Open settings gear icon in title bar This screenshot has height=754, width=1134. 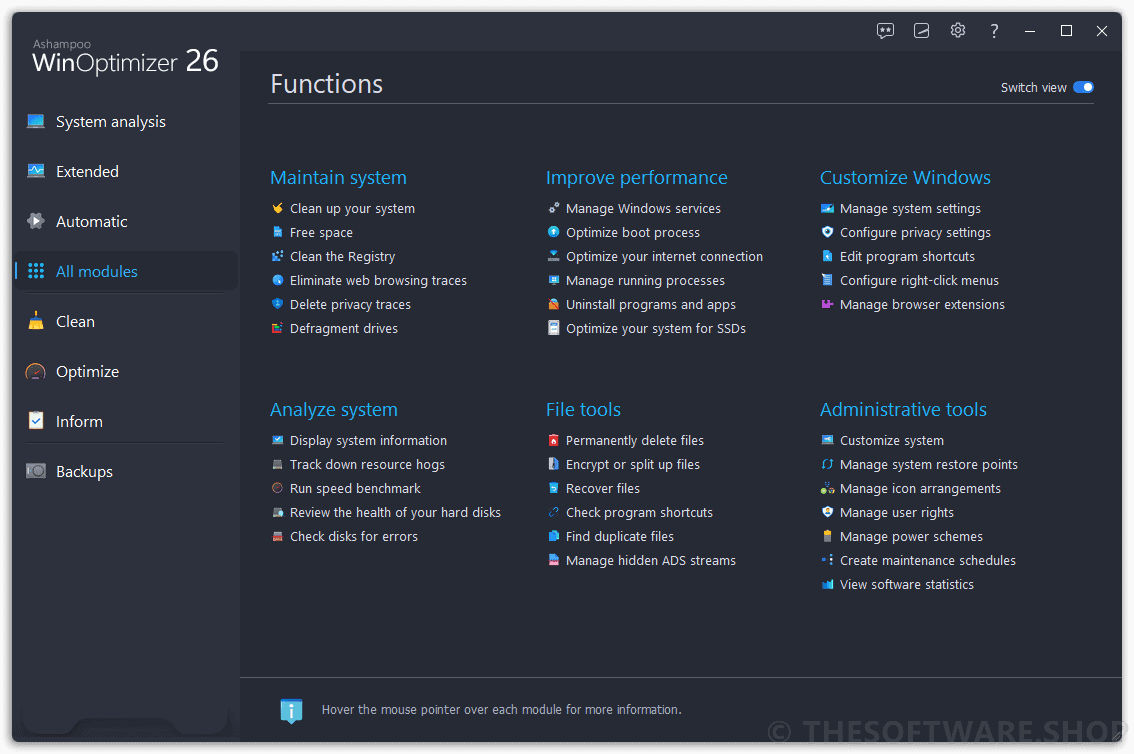click(x=958, y=30)
